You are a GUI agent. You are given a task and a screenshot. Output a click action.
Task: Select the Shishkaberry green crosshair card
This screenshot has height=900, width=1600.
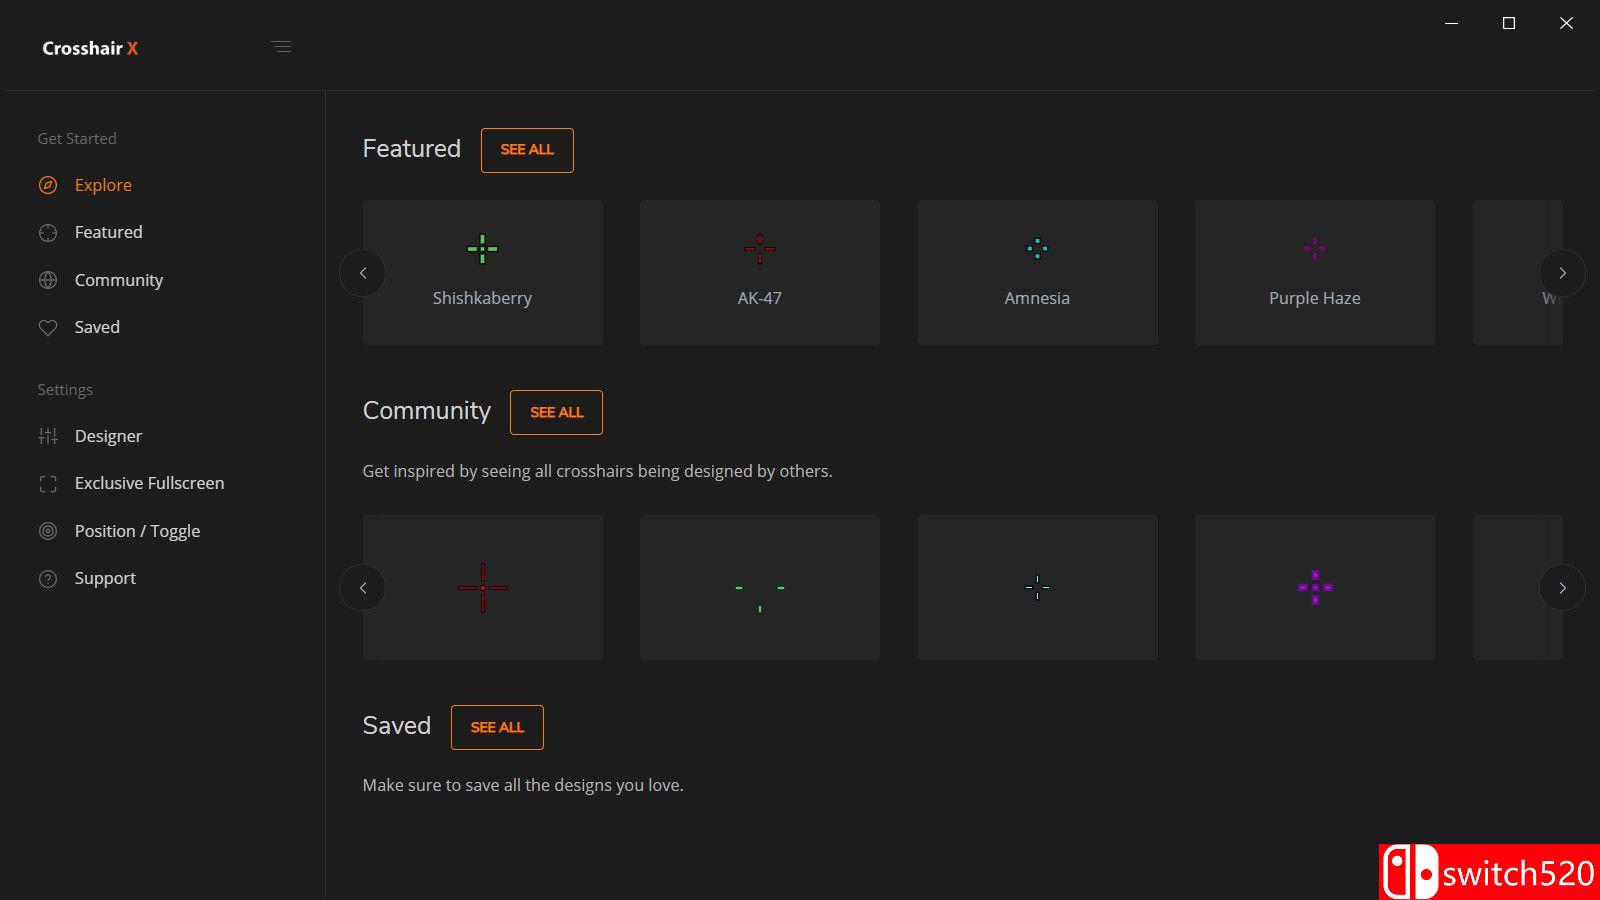[482, 272]
